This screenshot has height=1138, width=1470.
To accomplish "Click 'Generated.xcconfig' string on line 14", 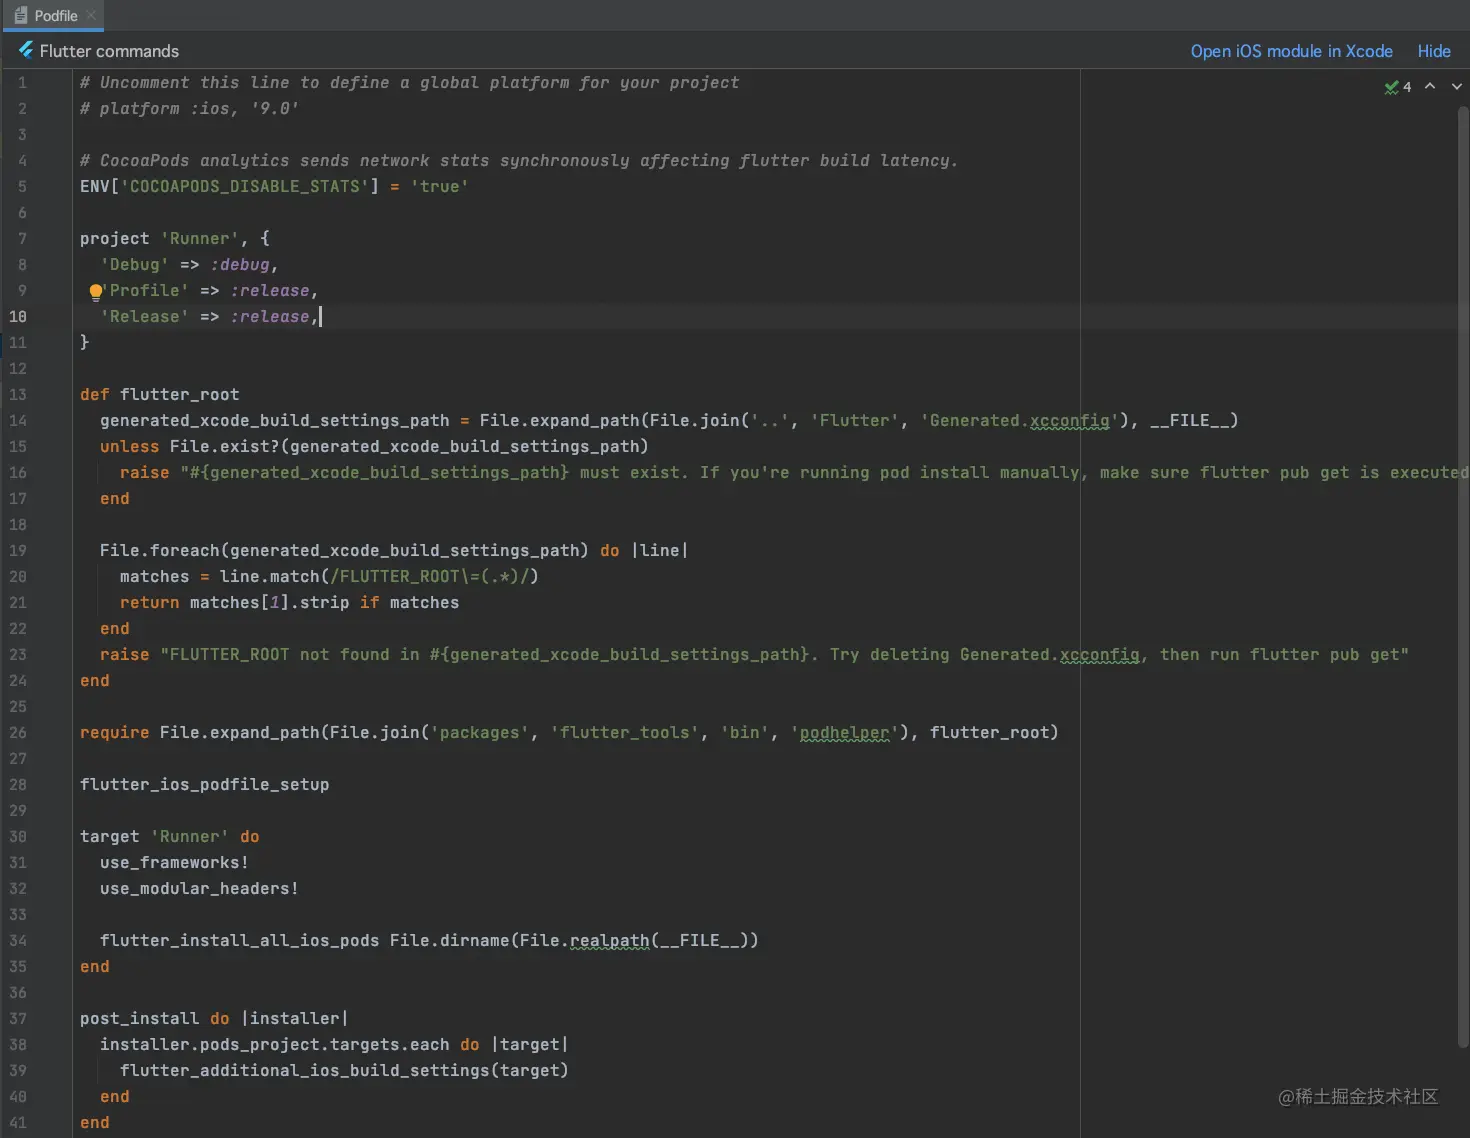I will tap(1019, 420).
